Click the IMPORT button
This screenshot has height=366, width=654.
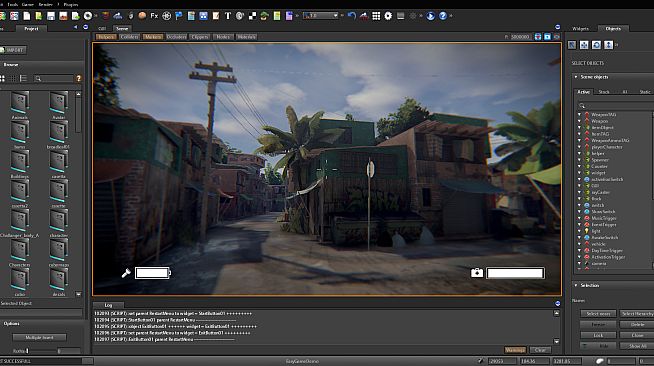click(x=13, y=50)
